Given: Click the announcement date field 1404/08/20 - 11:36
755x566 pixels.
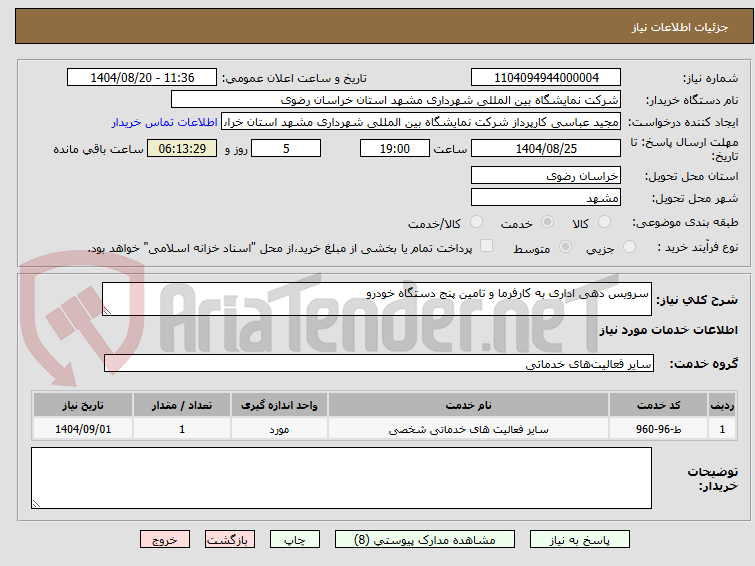Looking at the screenshot, I should click(x=142, y=78).
